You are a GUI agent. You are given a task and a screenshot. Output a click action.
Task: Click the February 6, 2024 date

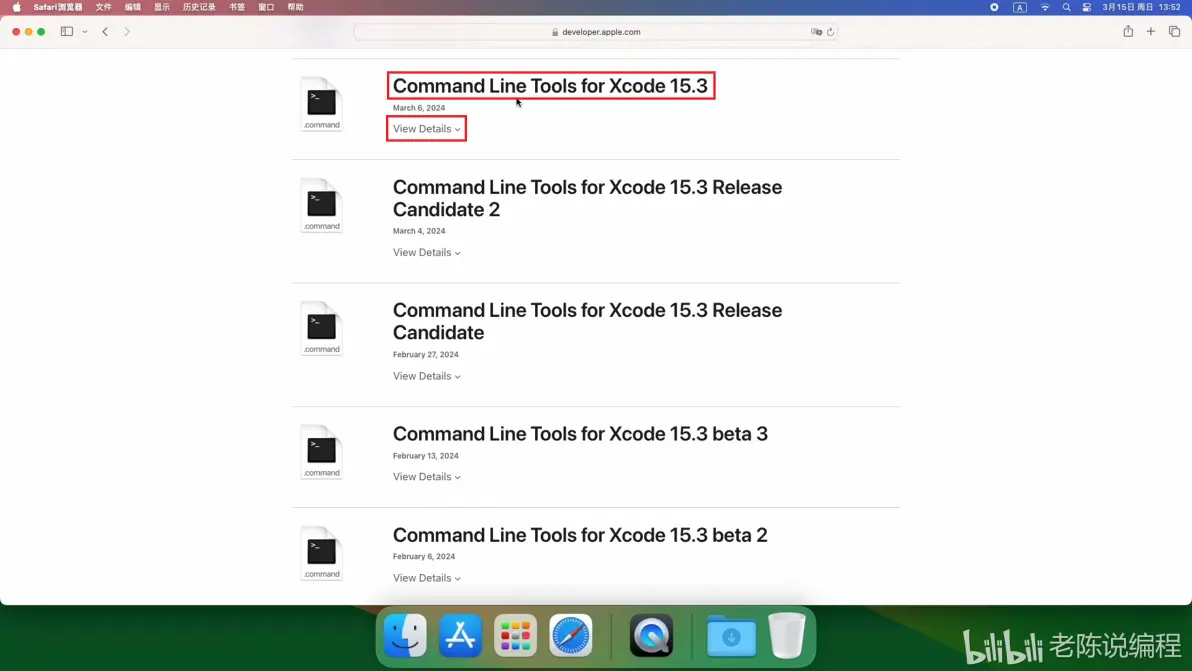pos(423,556)
